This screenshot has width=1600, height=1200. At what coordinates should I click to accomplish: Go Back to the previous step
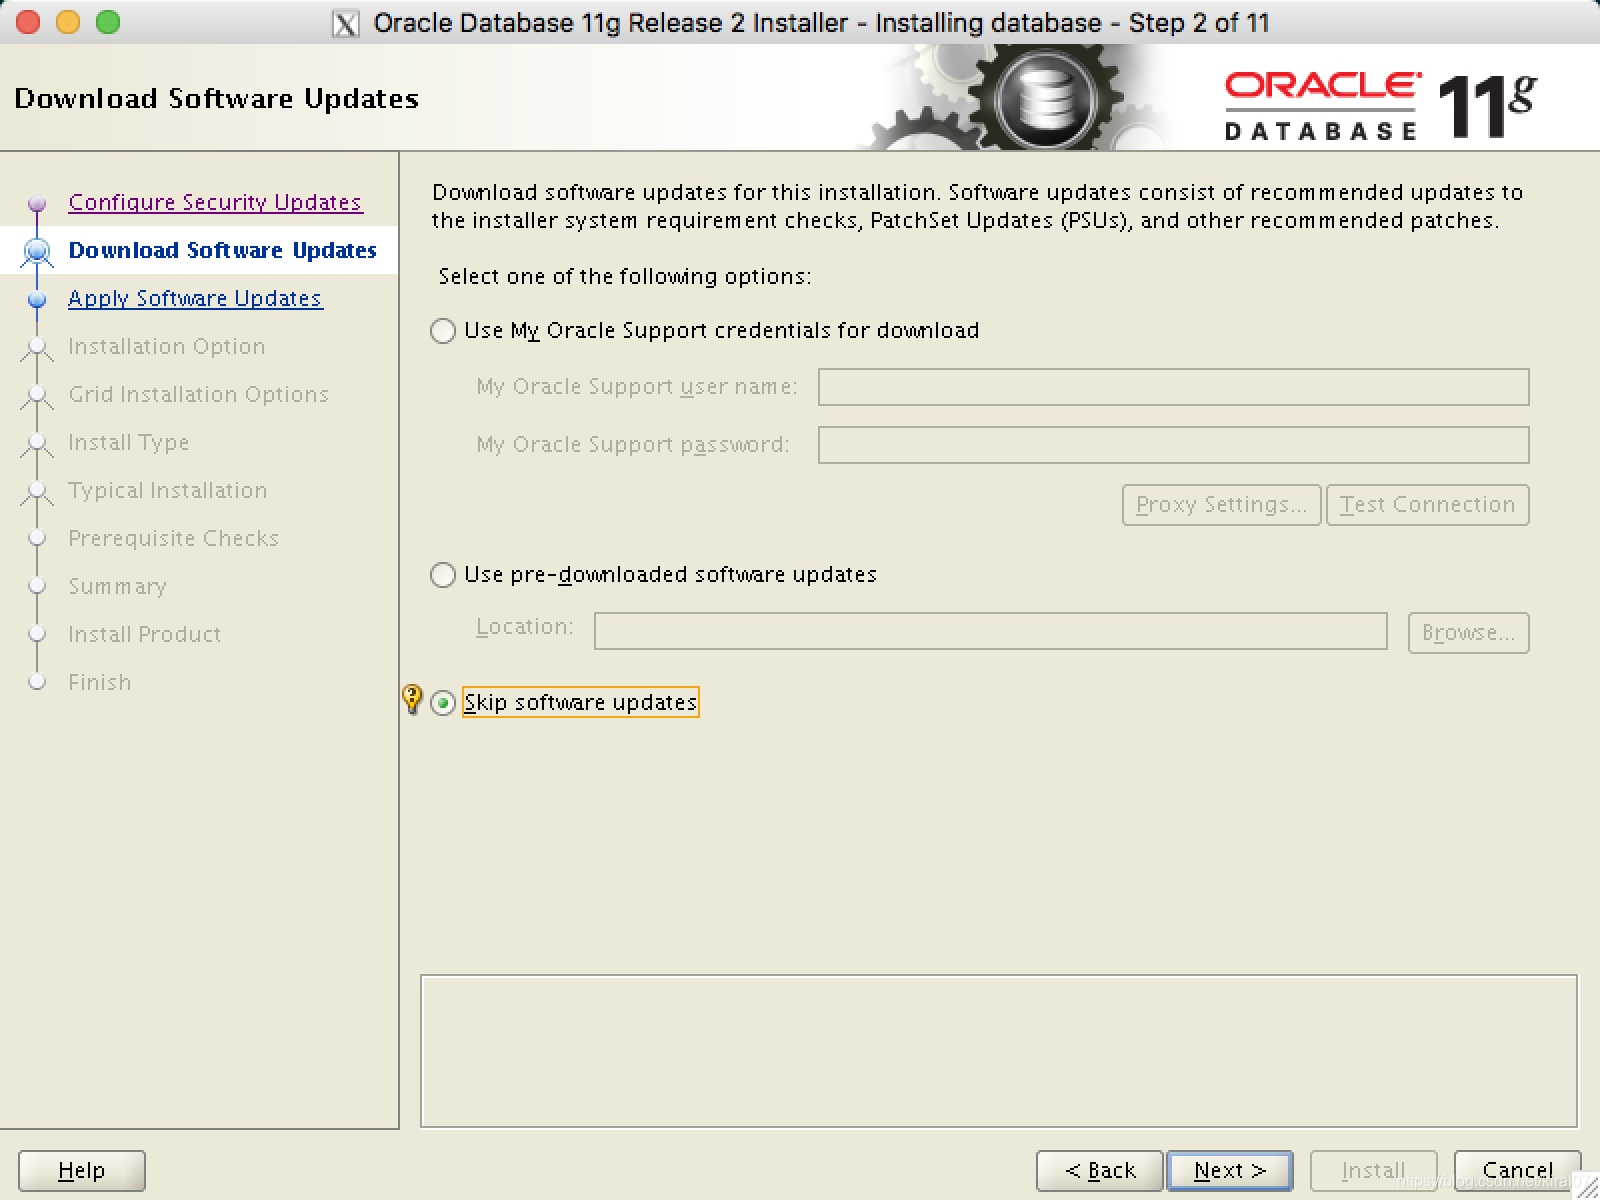pos(1099,1170)
